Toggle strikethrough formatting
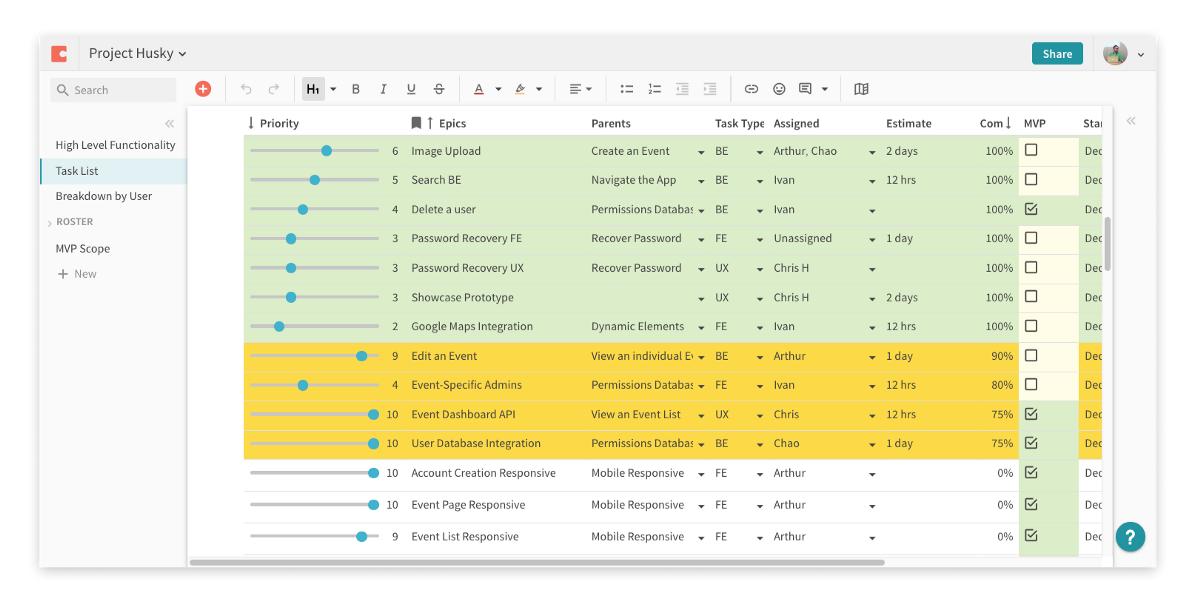The width and height of the screenshot is (1200, 615). click(x=439, y=89)
